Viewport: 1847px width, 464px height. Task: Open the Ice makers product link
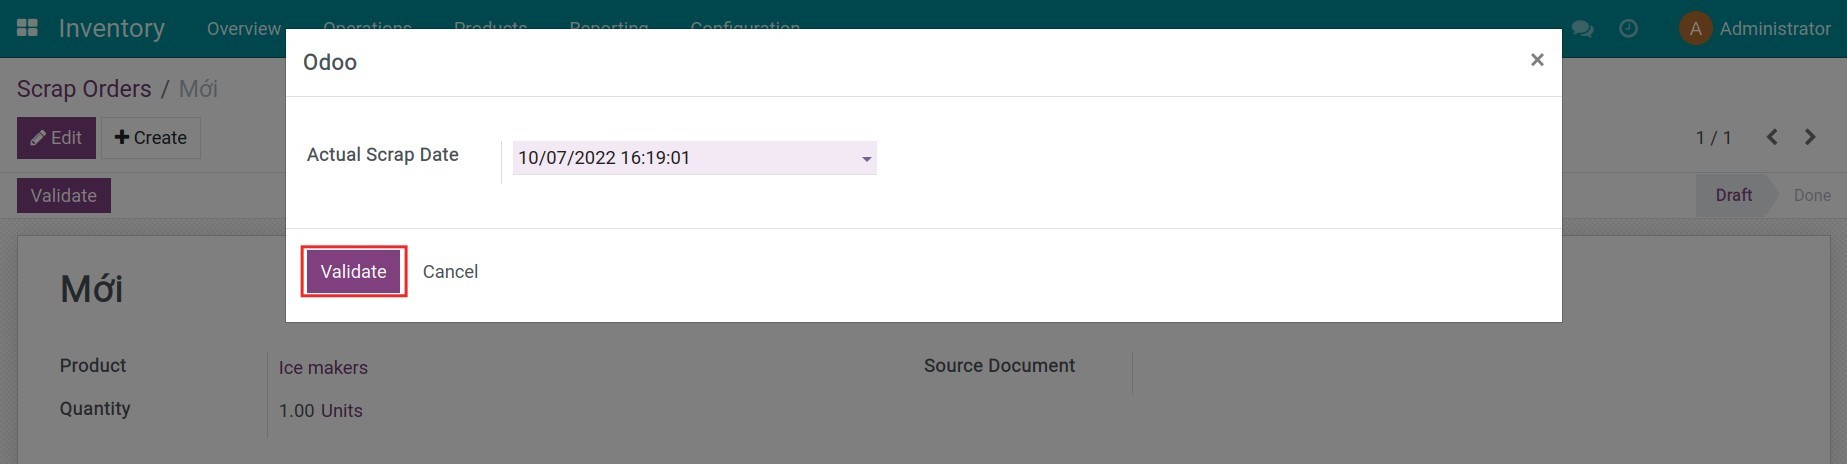pos(323,368)
